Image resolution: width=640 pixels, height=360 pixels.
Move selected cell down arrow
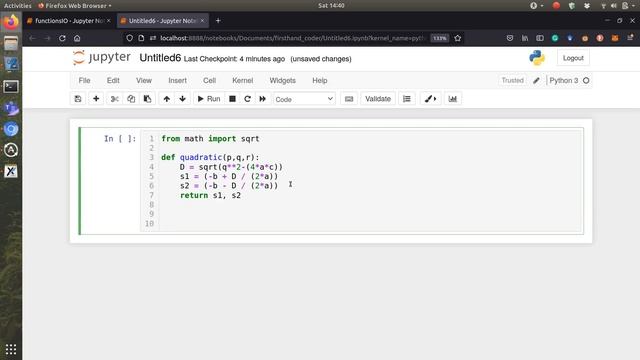click(x=182, y=99)
